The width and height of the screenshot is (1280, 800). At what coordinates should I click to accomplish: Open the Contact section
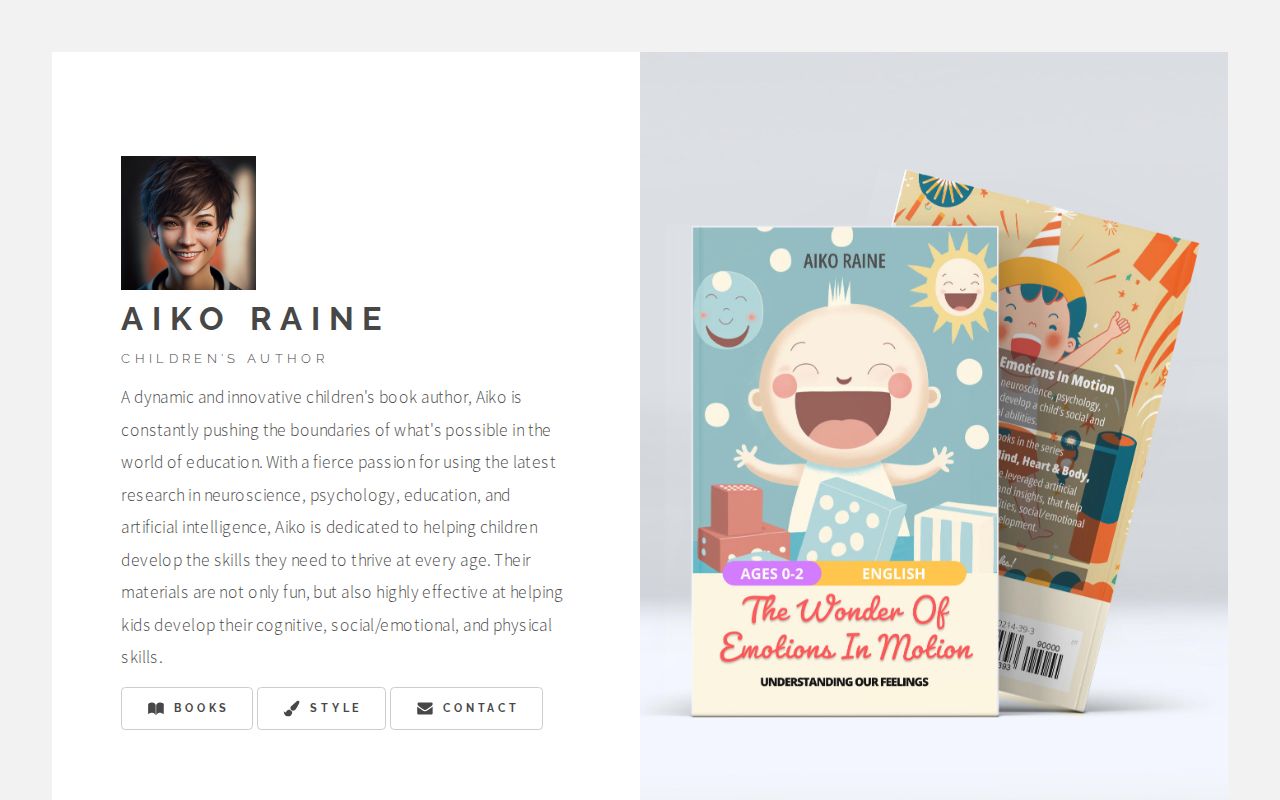(x=466, y=708)
